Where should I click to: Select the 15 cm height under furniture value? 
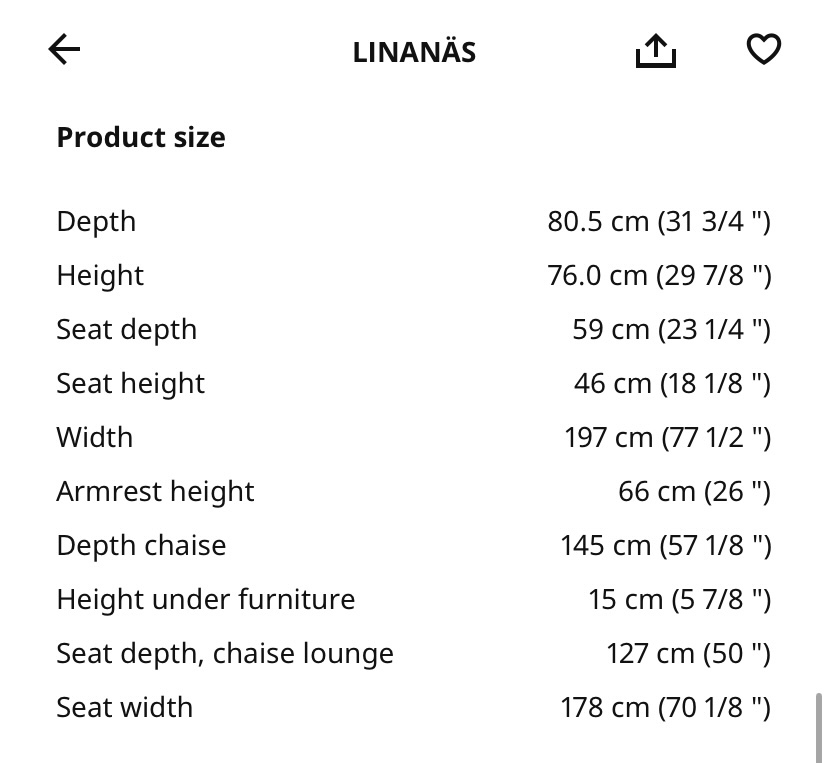[x=680, y=599]
